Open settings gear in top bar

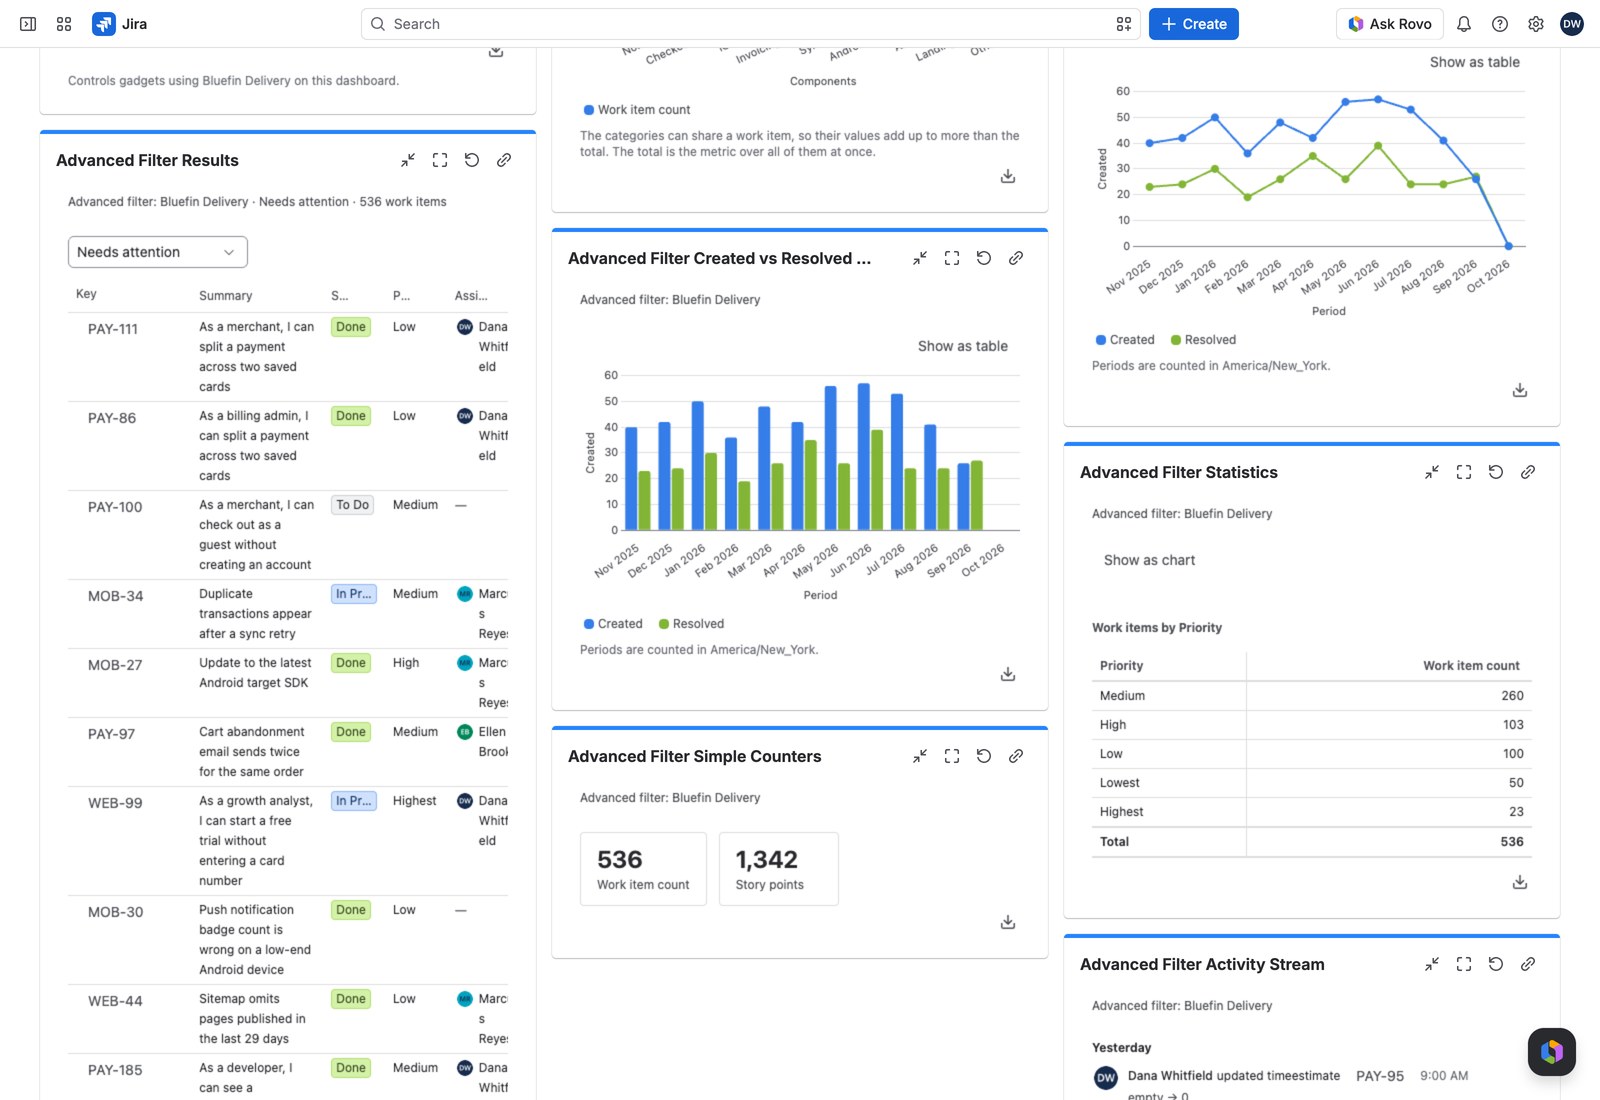coord(1536,24)
